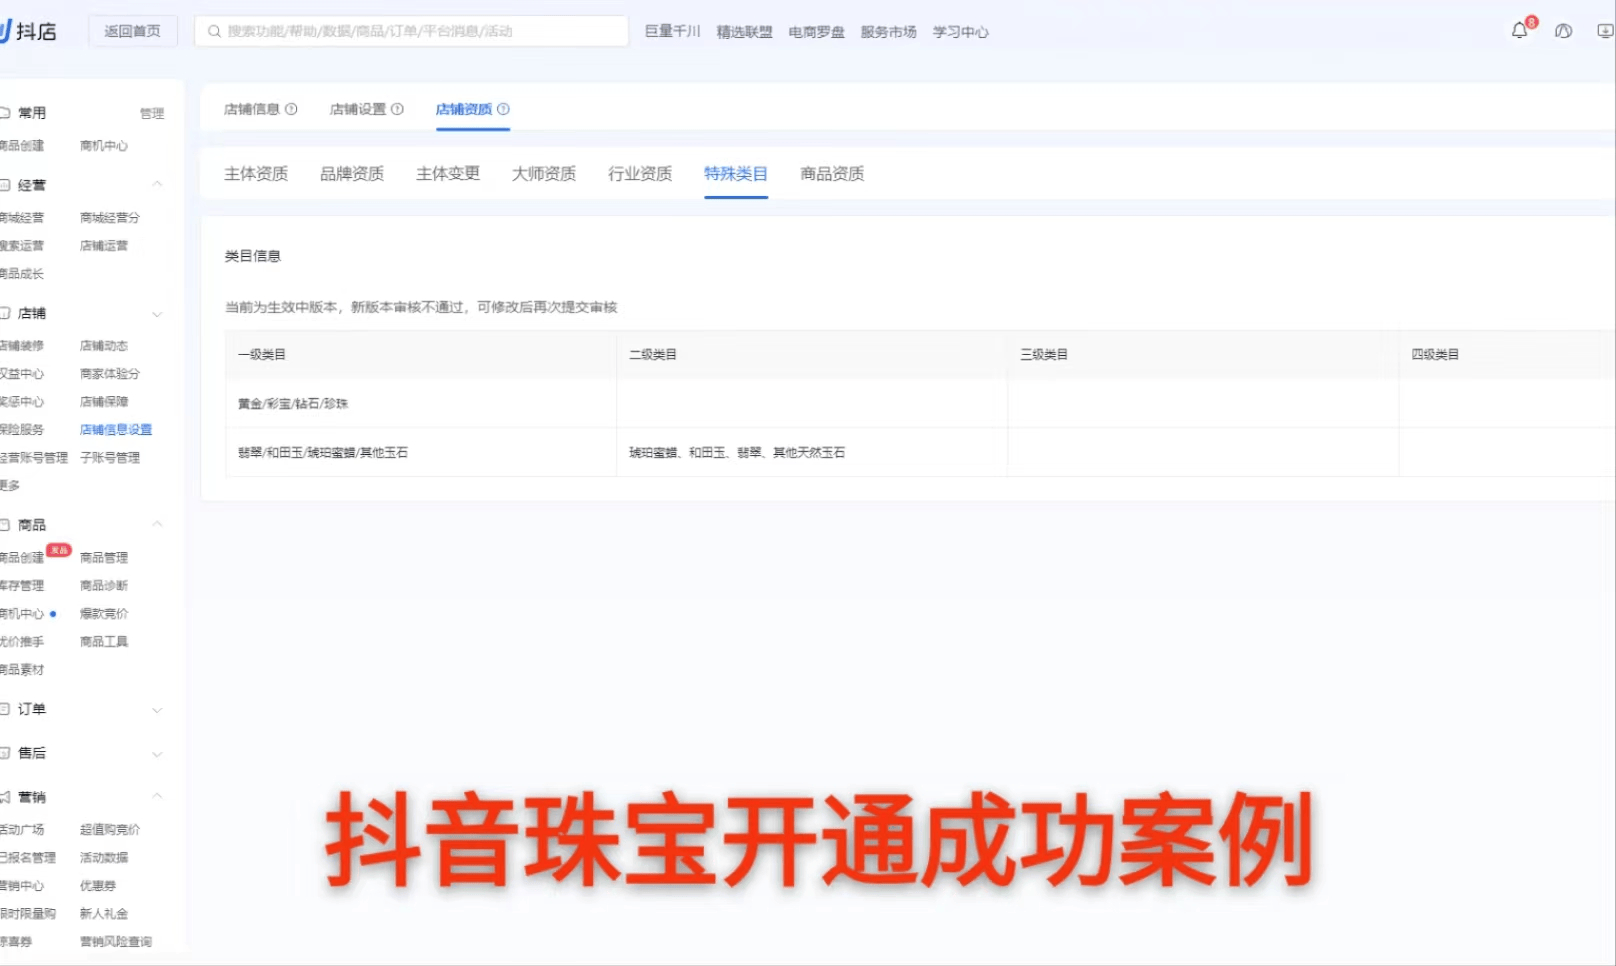Open the help icon beside 店铺设置
The height and width of the screenshot is (966, 1616).
tap(397, 109)
